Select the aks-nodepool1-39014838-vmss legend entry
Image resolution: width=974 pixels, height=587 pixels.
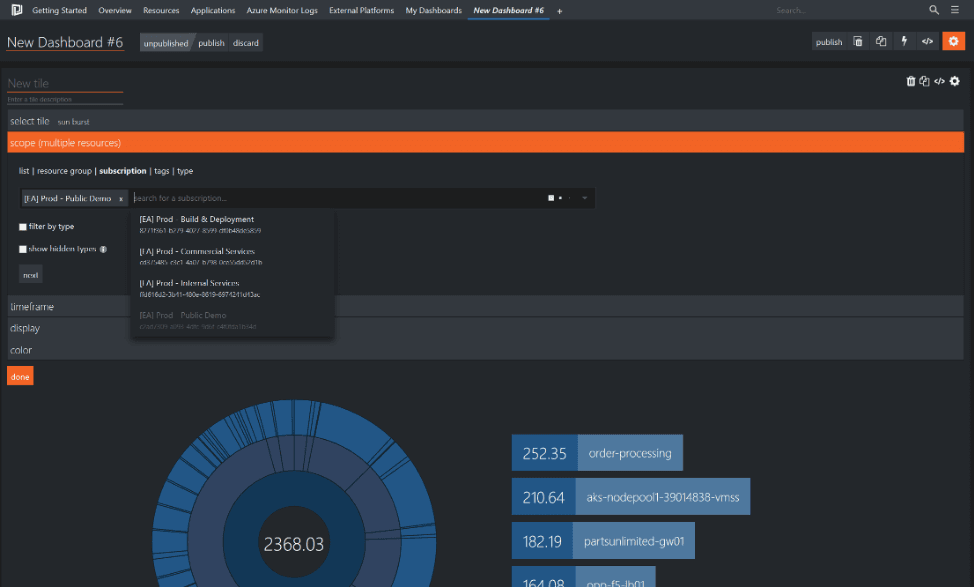coord(663,497)
